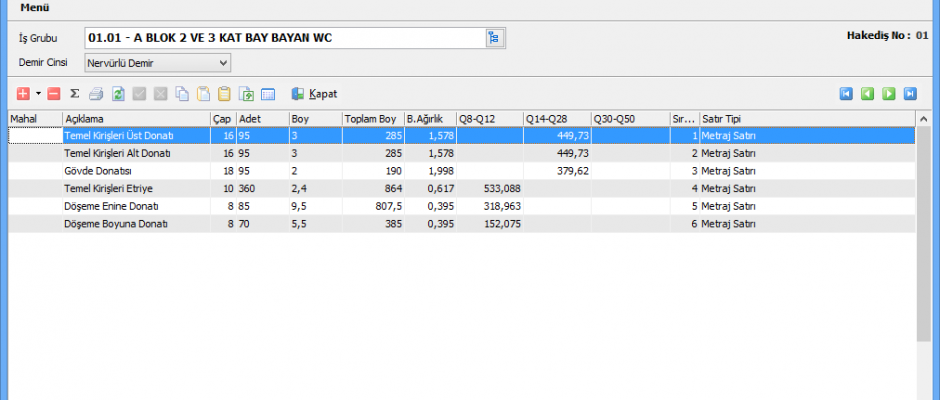
Task: Sort by the Açıklama column header
Action: pos(135,119)
